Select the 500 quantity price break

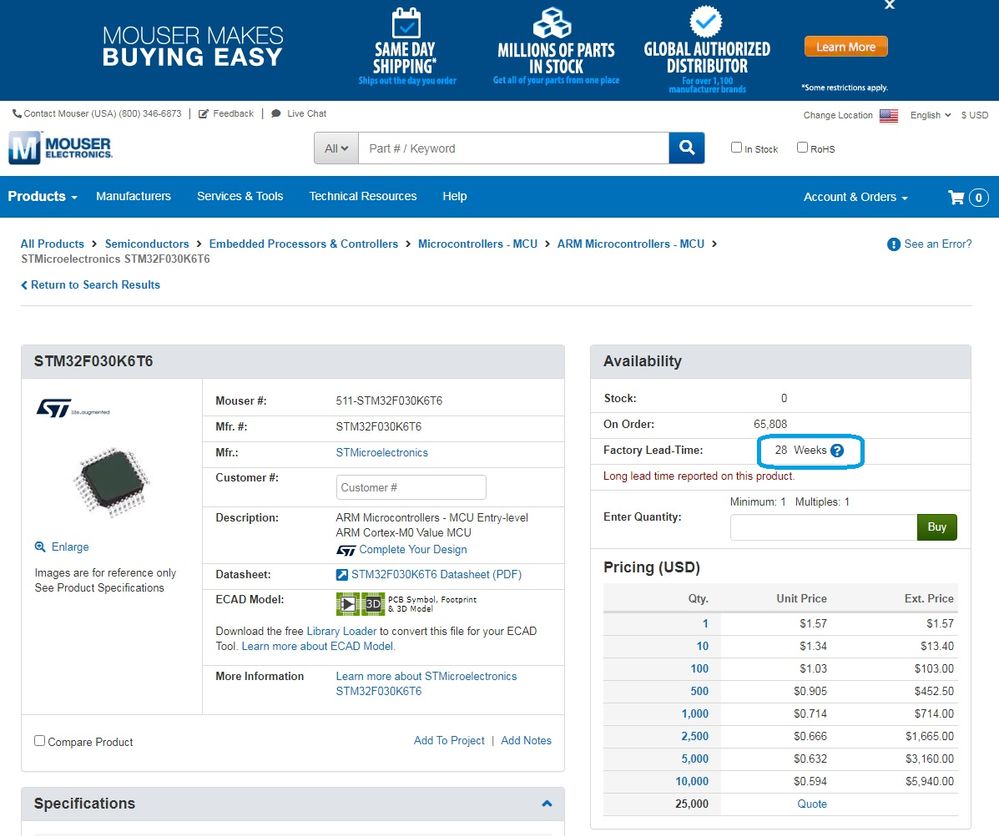699,691
